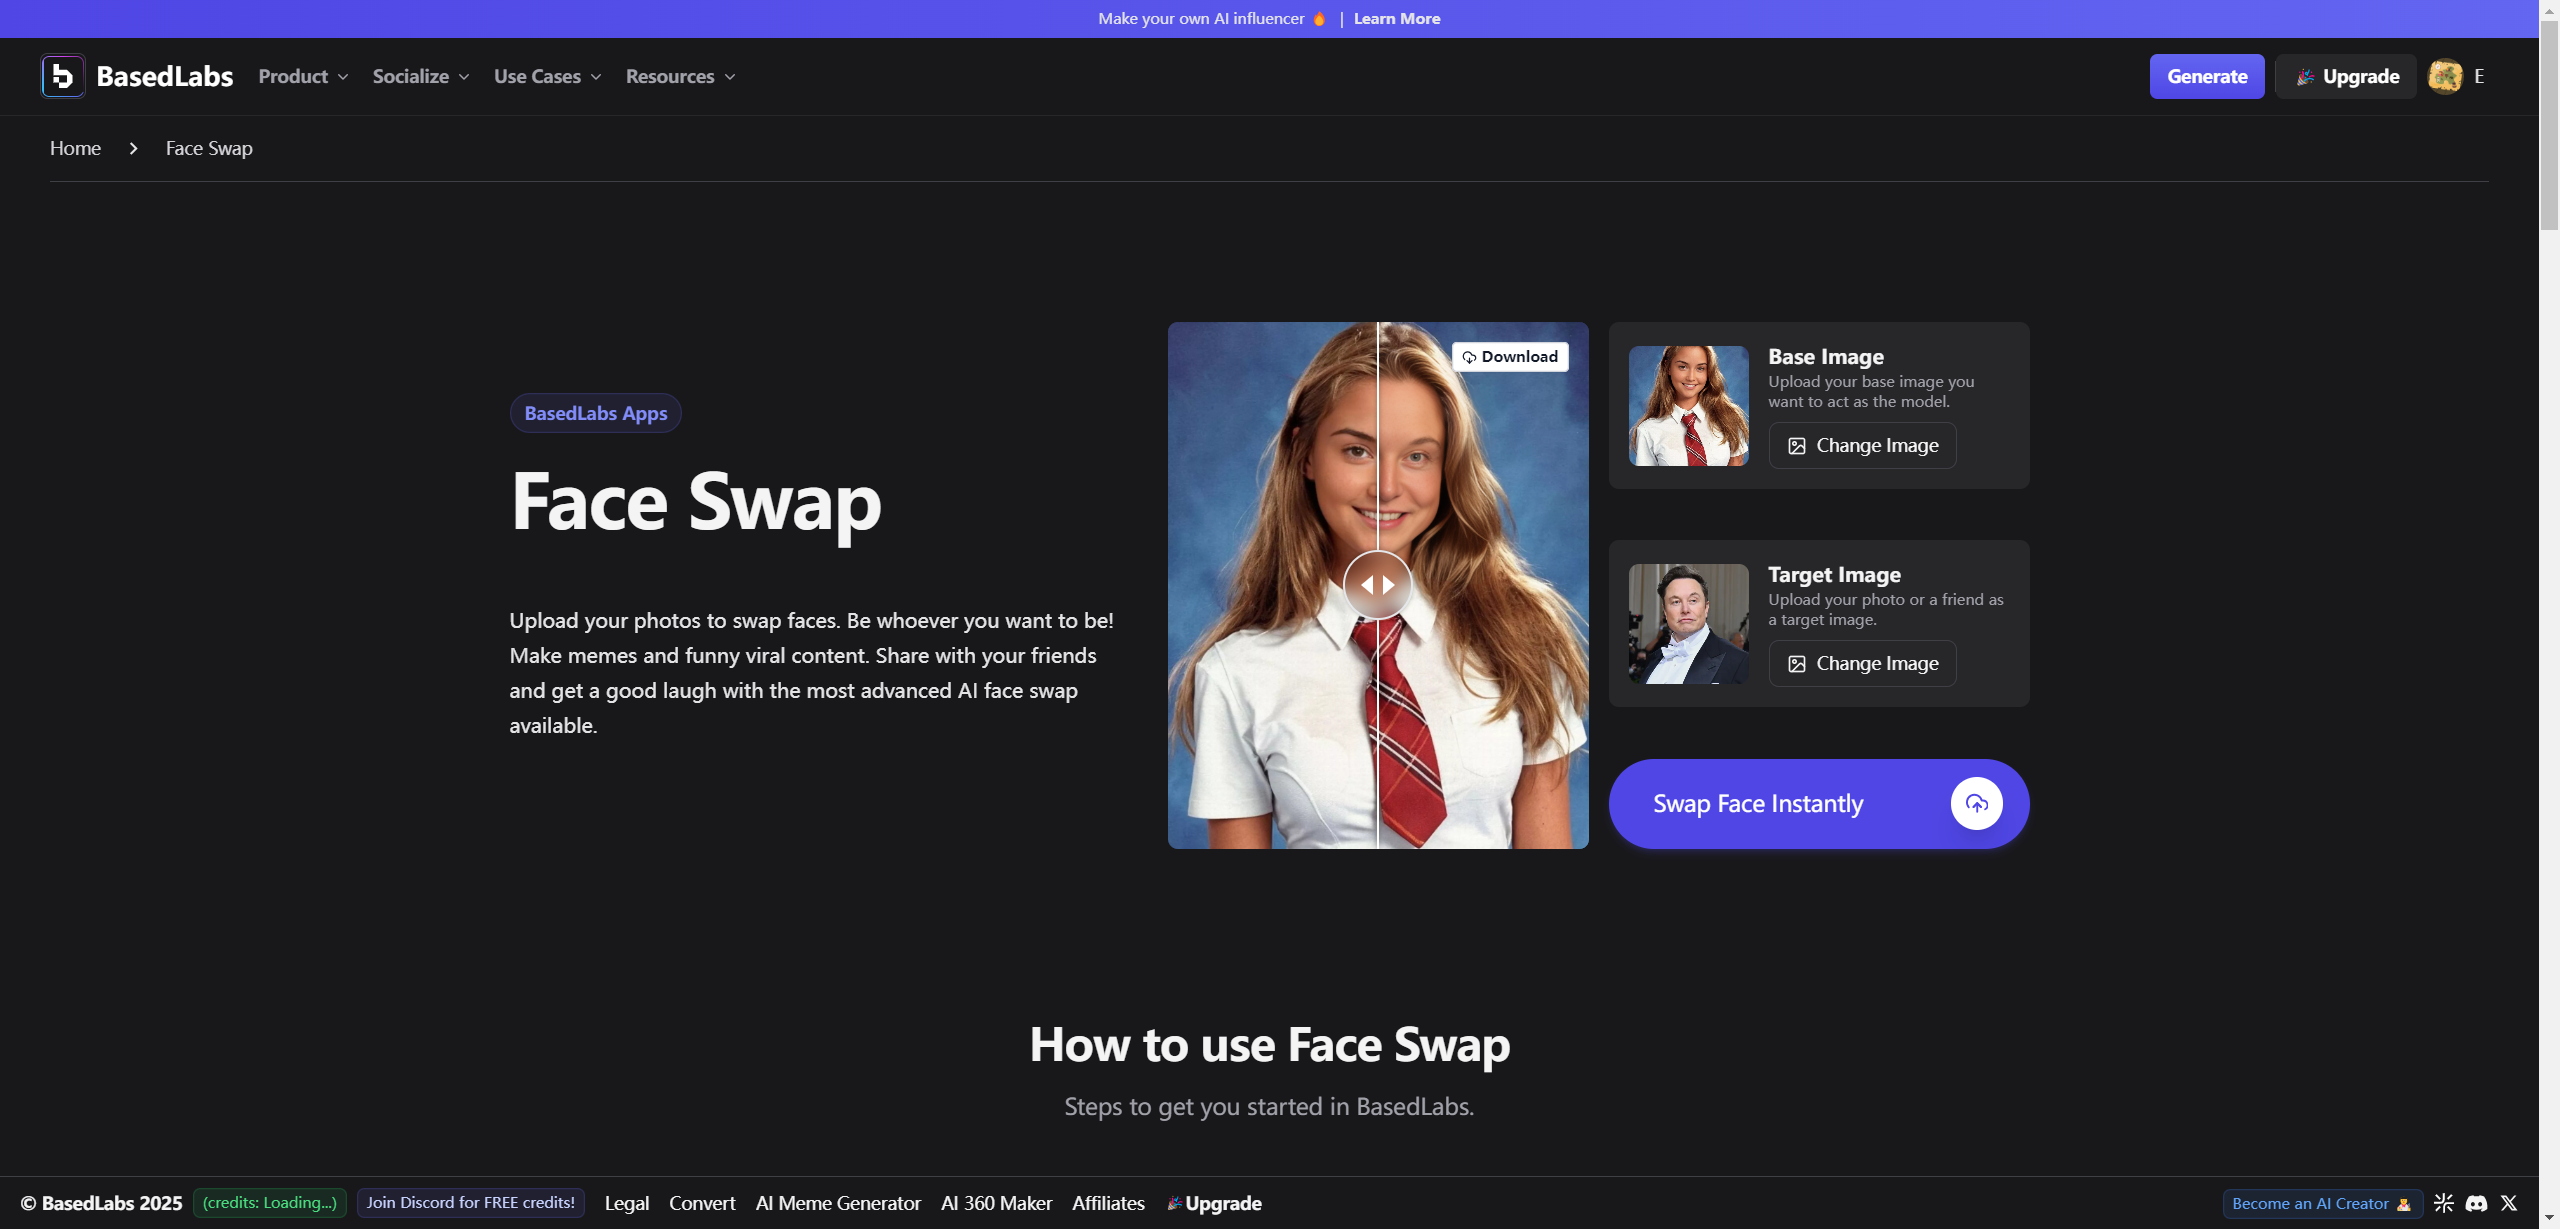Screen dimensions: 2560x1229
Task: Open the Convert footer link
Action: tap(702, 1203)
